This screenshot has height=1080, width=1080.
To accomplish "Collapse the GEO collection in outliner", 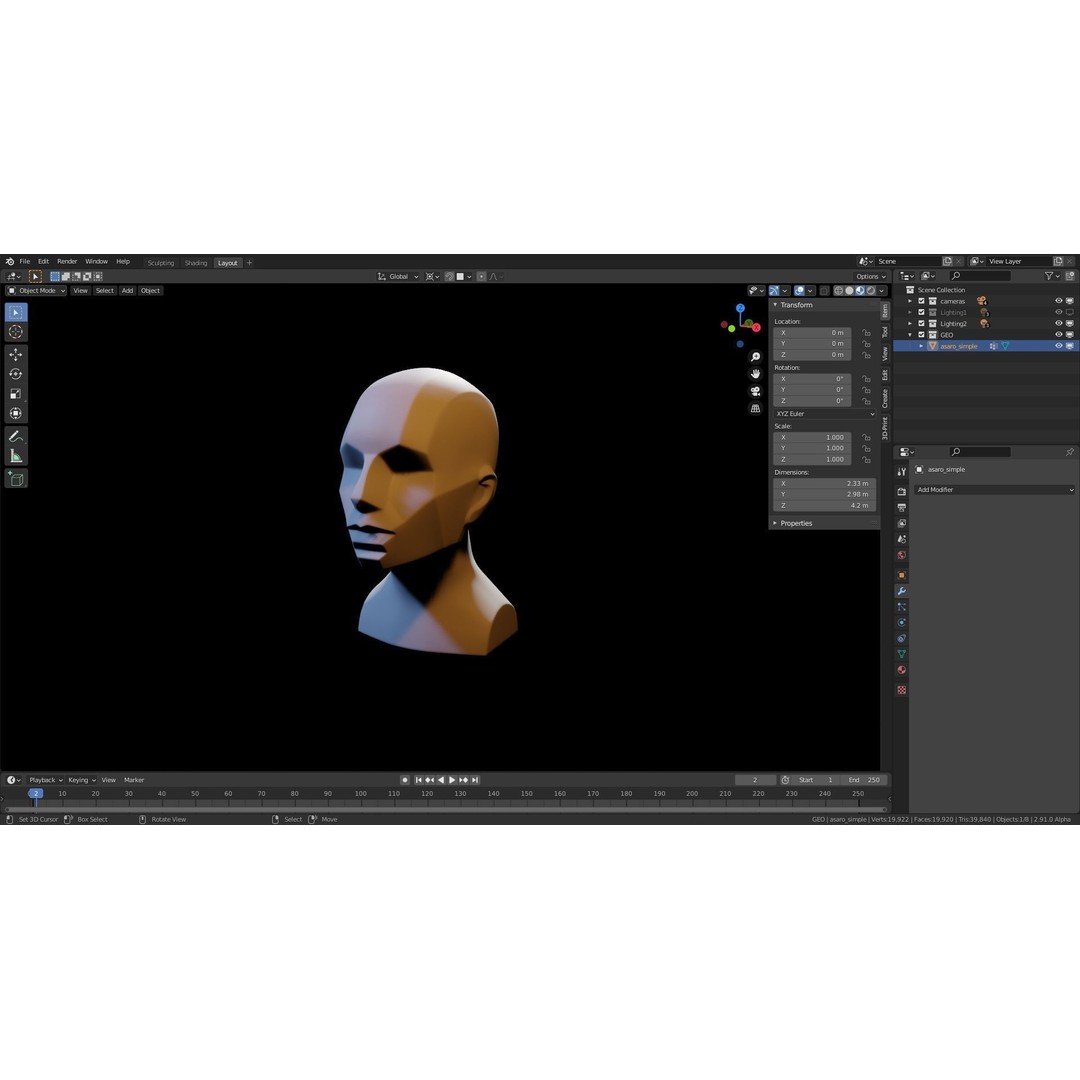I will point(910,335).
